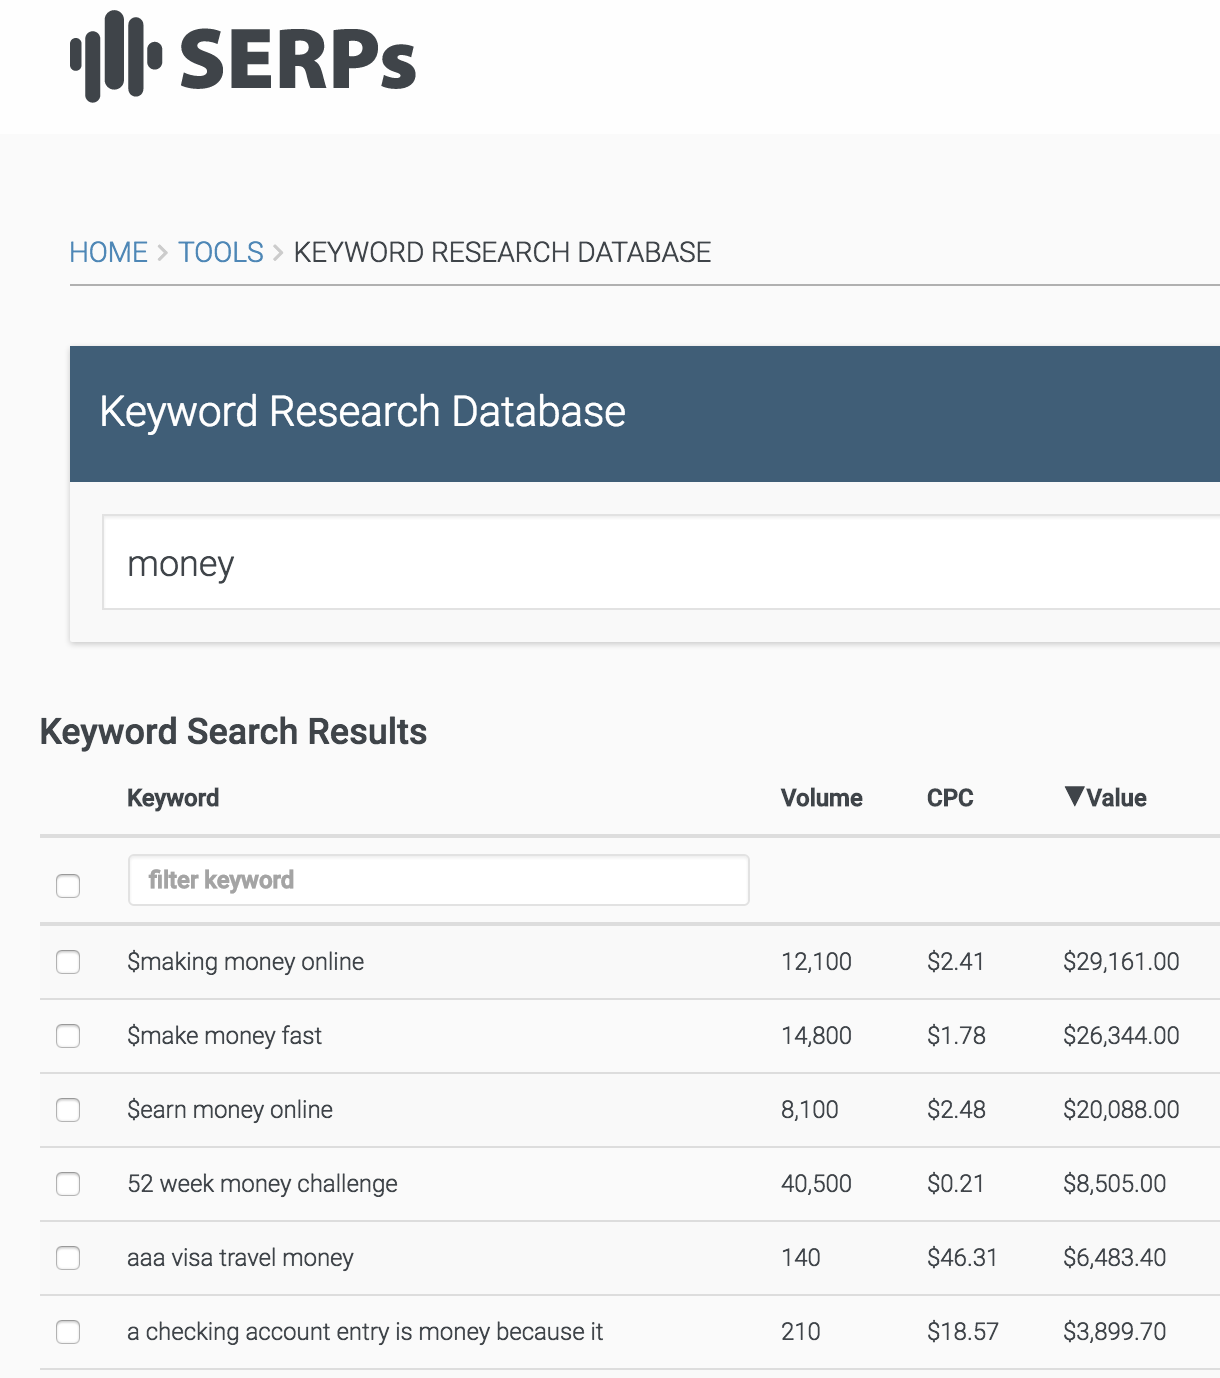Click the money search box
The height and width of the screenshot is (1378, 1220).
(661, 563)
